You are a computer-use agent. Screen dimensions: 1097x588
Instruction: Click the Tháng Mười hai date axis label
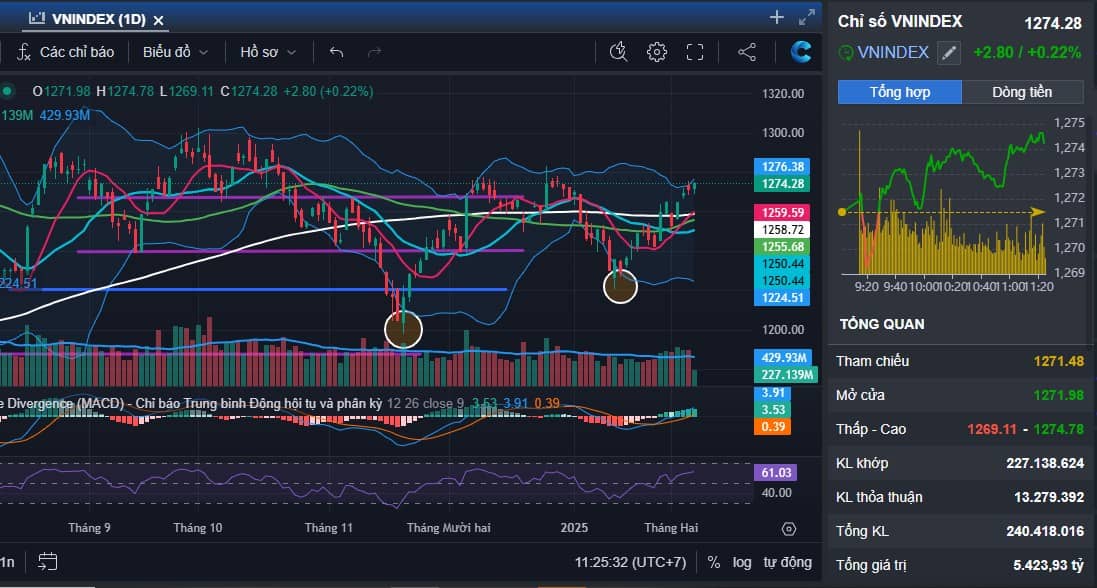coord(448,528)
